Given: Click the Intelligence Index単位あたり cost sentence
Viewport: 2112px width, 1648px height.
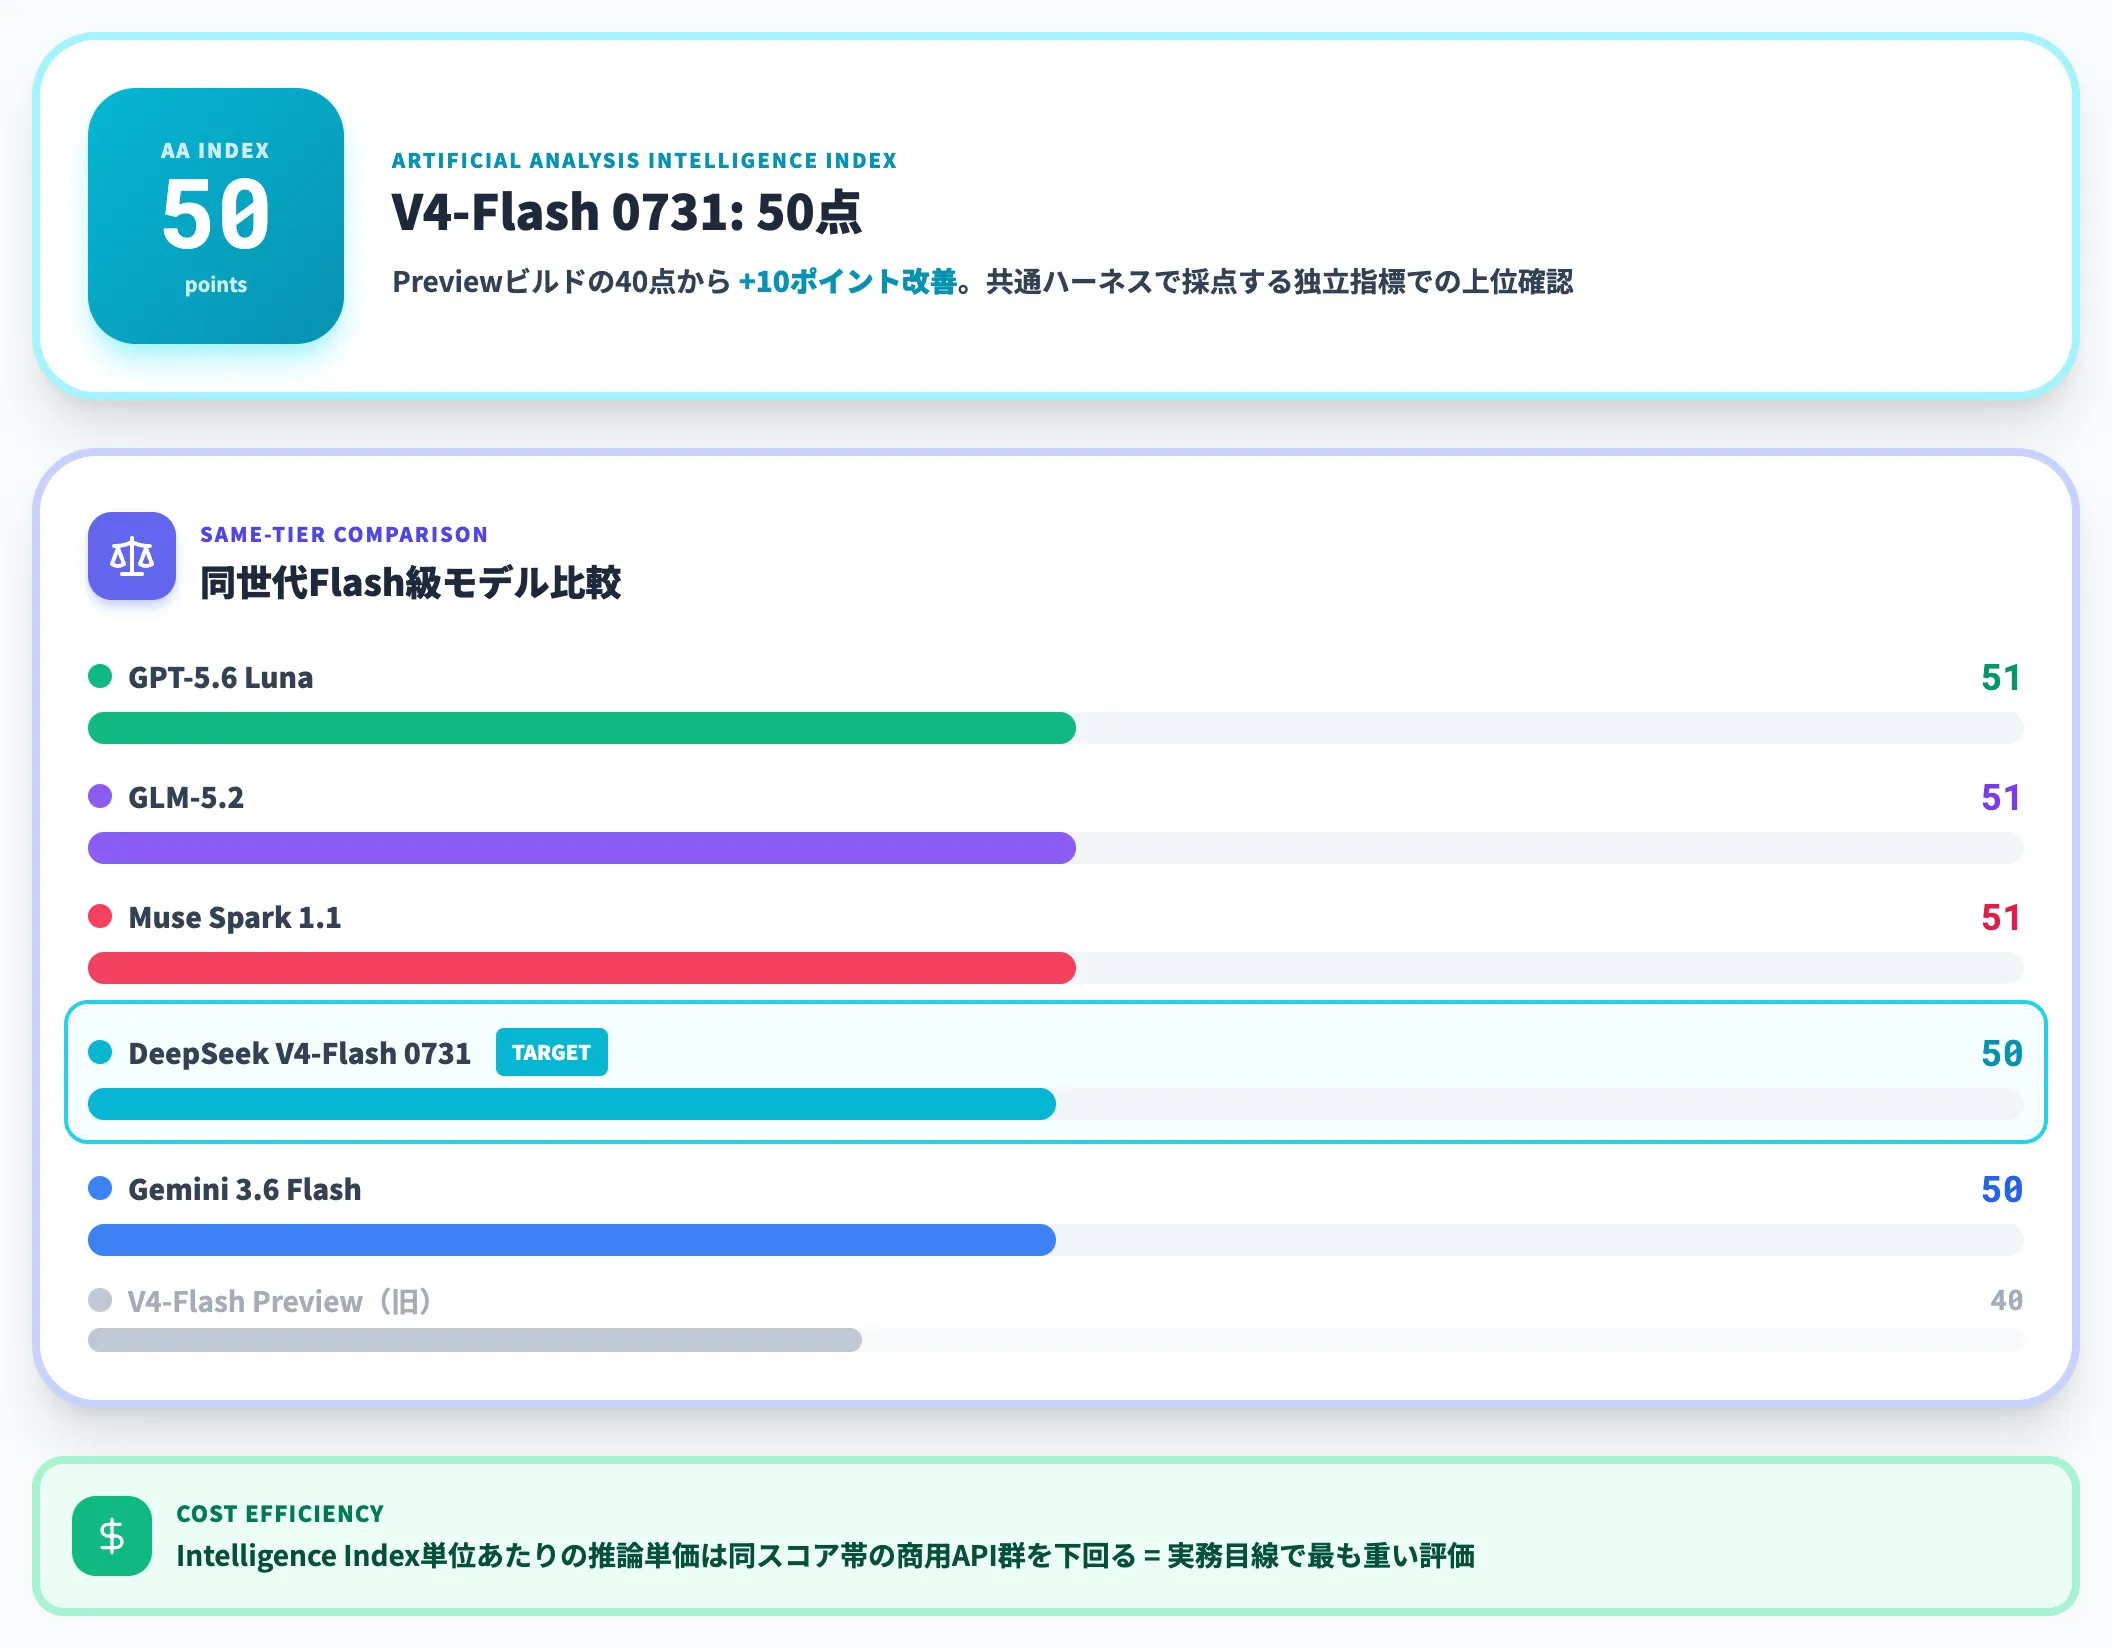Looking at the screenshot, I should click(x=825, y=1556).
